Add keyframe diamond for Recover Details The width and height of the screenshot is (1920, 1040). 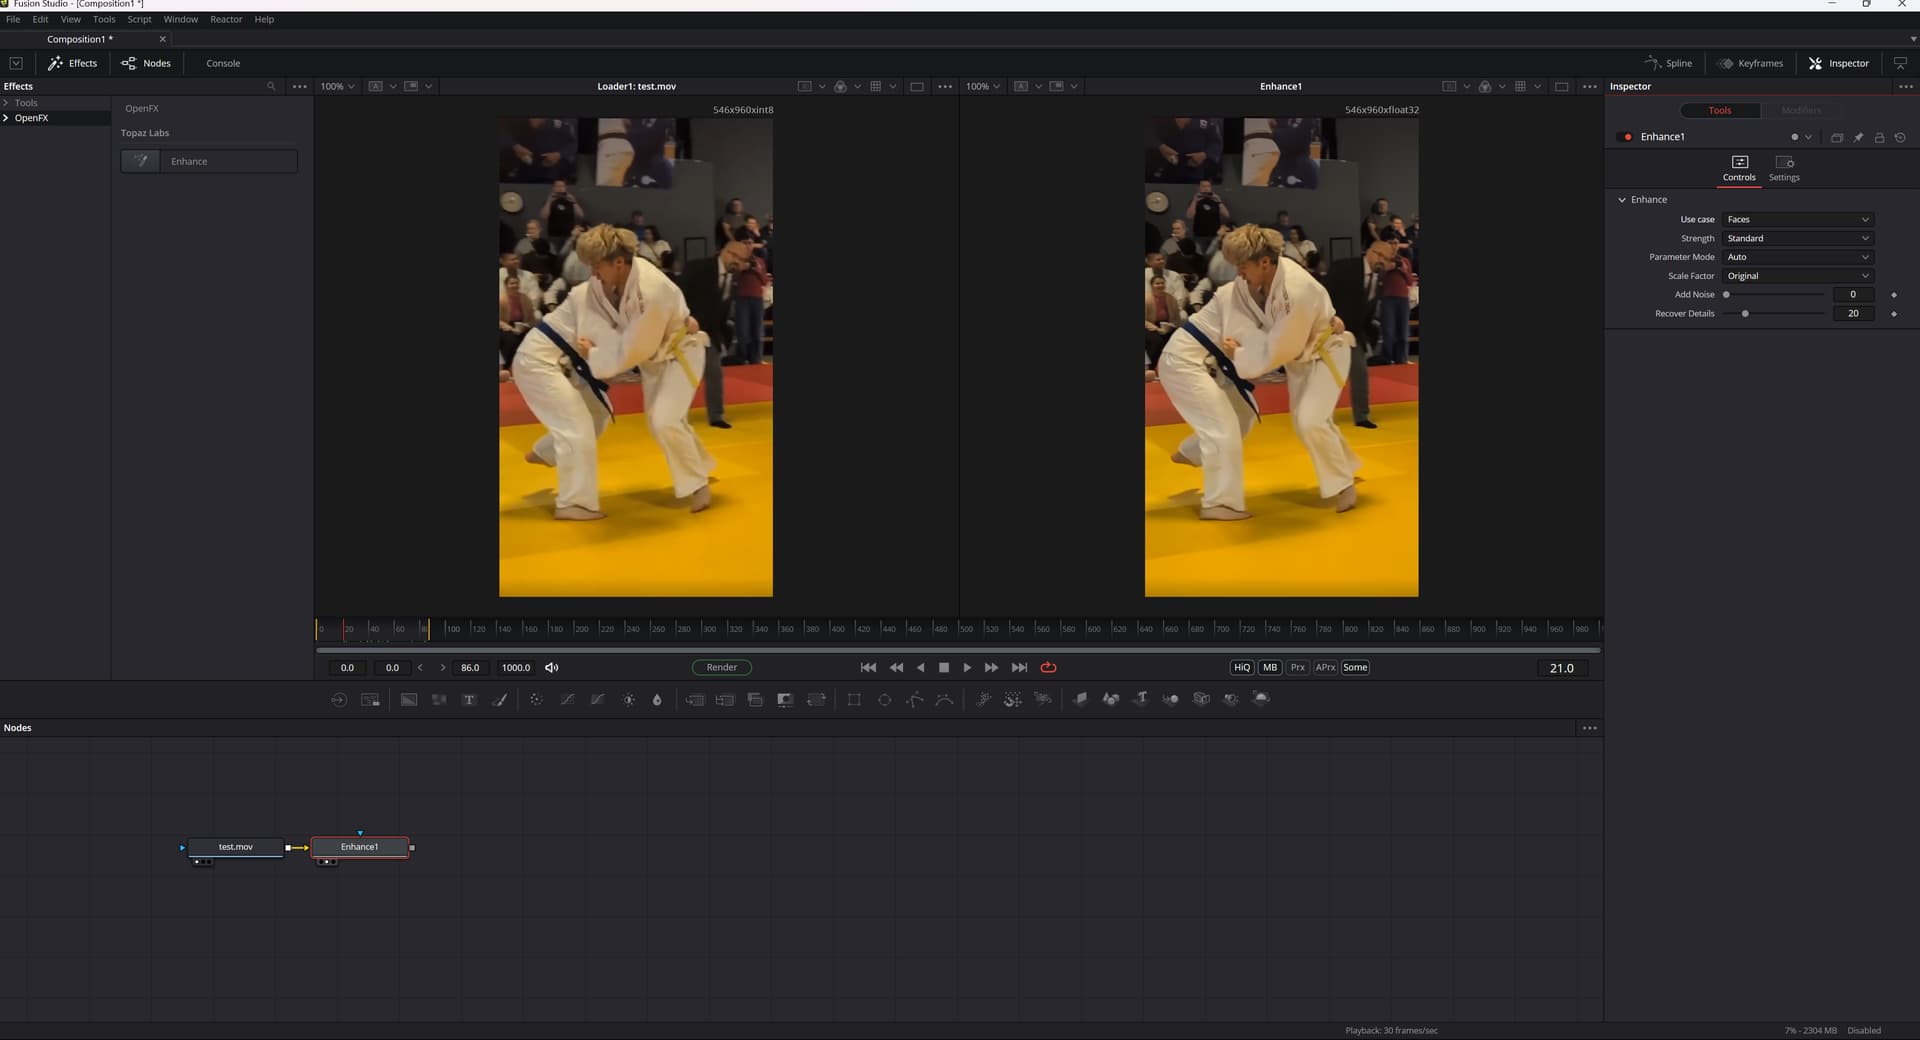(1894, 314)
